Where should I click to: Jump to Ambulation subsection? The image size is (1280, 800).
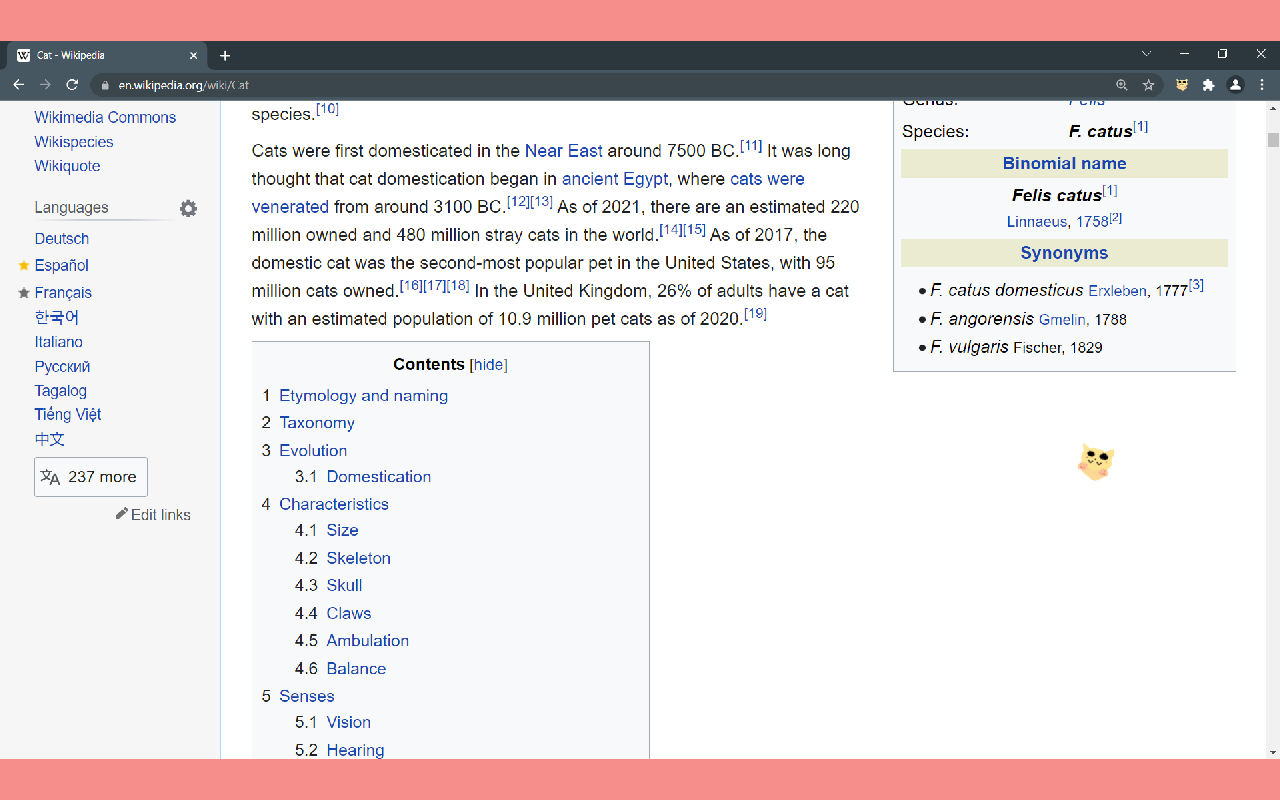[x=368, y=641]
